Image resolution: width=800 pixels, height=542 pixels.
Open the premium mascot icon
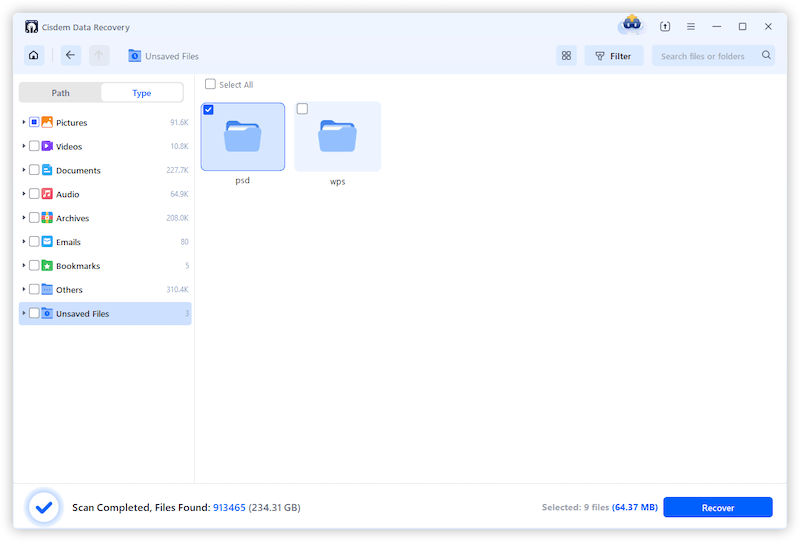click(x=632, y=24)
